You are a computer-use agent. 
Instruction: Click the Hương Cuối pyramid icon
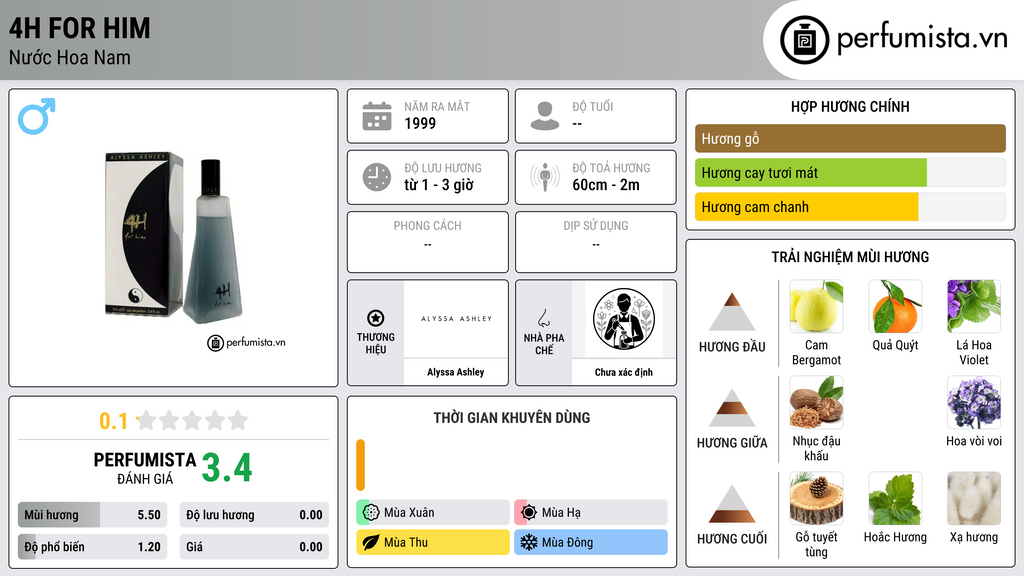tap(732, 504)
